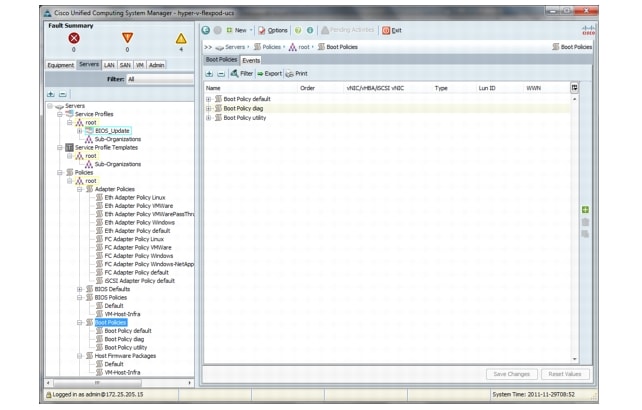Screen dimensions: 642x410
Task: Click the green Help question icon
Action: 298,30
